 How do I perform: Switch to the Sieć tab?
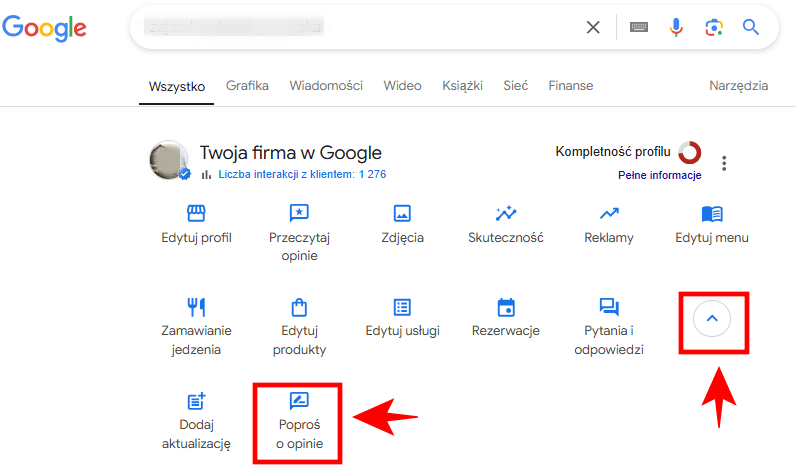tap(515, 85)
